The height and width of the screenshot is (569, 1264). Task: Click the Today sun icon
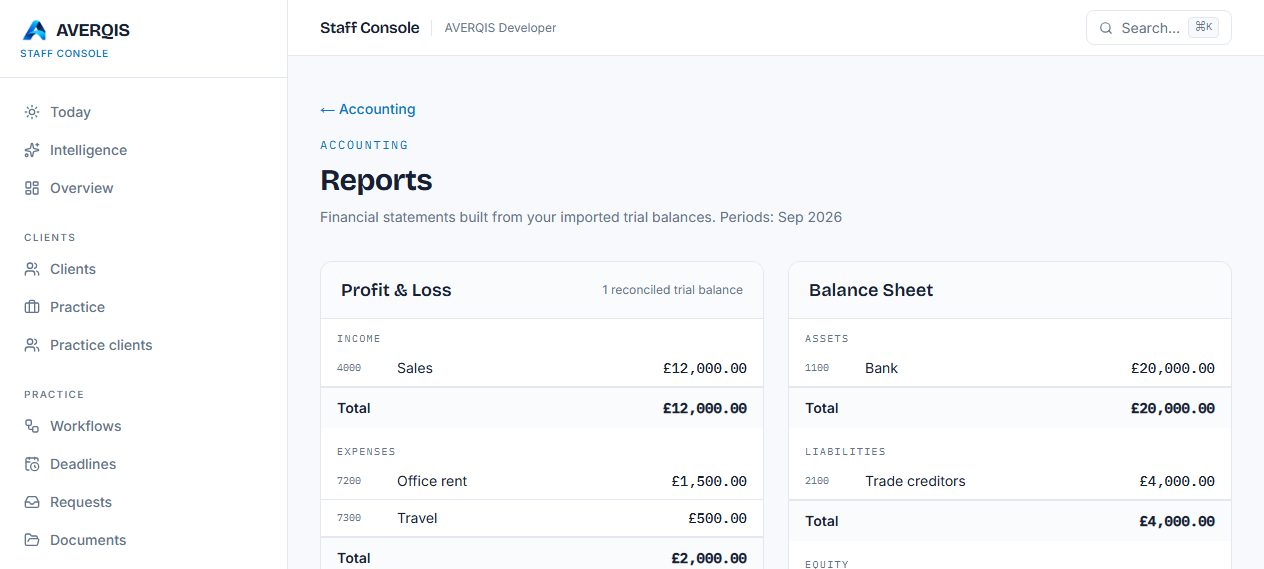tap(32, 112)
